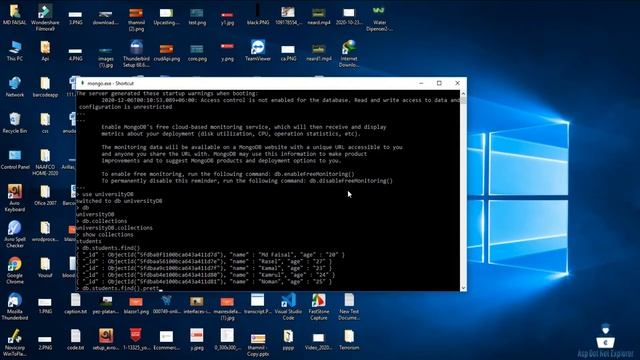This screenshot has height=360, width=640.
Task: Close the mongo.exe console window
Action: pos(458,83)
